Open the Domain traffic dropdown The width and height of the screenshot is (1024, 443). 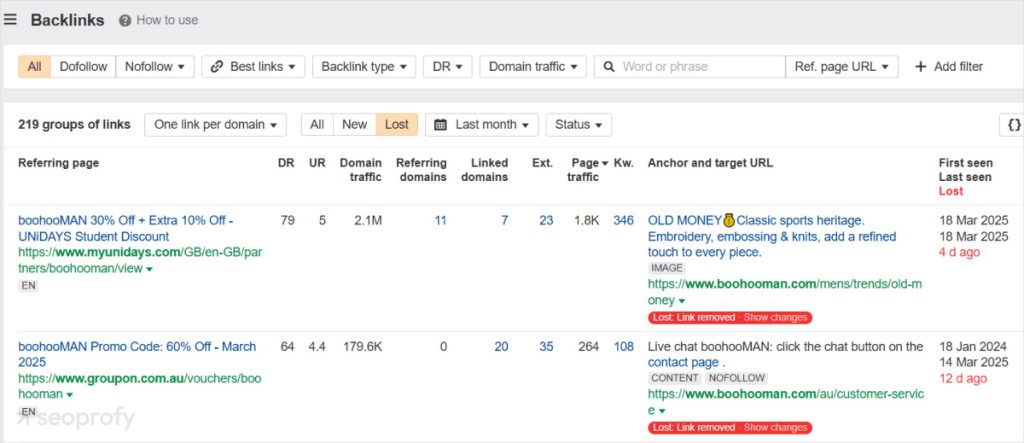pyautogui.click(x=533, y=67)
